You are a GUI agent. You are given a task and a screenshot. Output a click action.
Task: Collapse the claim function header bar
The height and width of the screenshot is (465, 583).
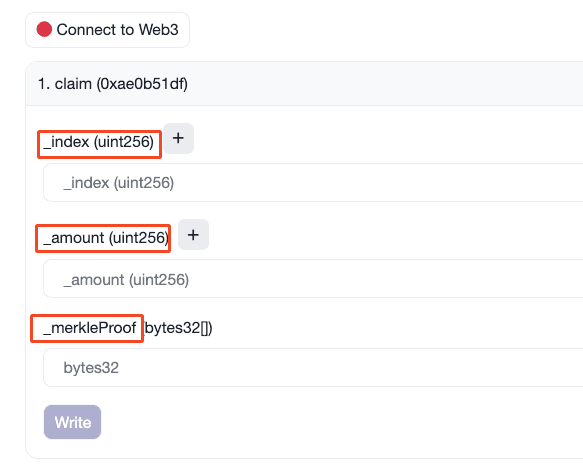click(x=304, y=84)
